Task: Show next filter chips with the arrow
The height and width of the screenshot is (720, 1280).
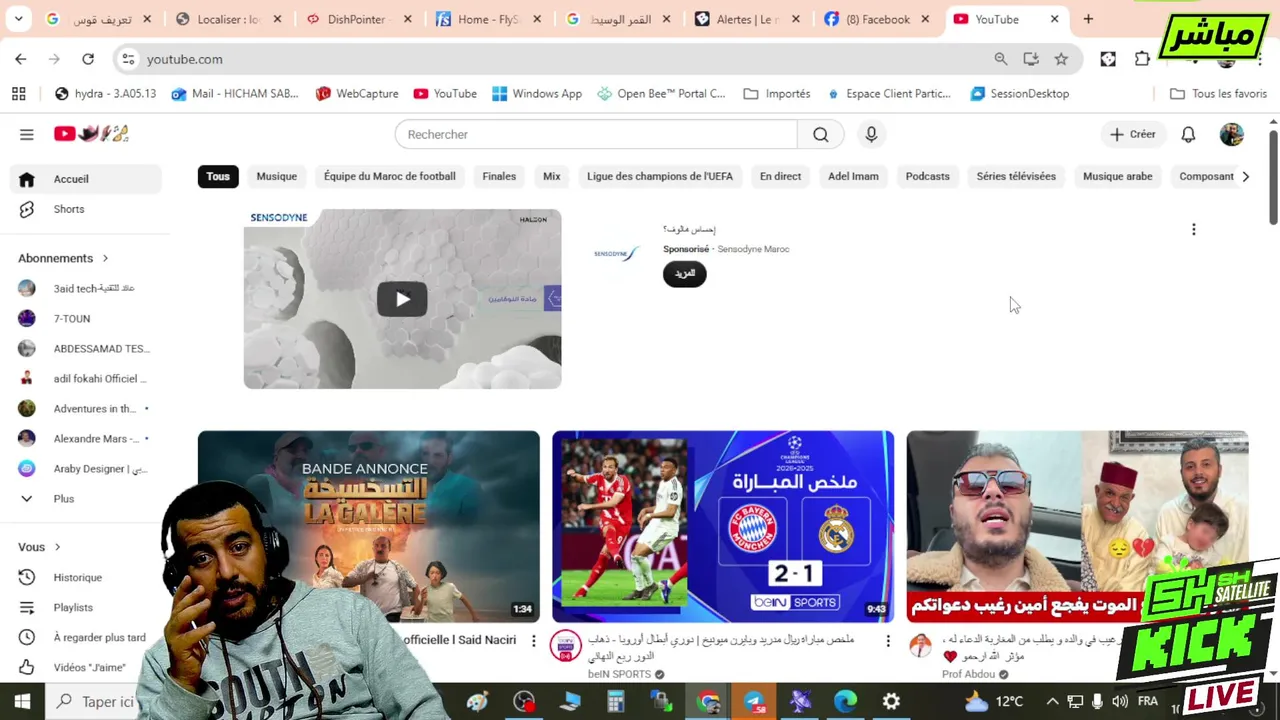Action: (1245, 176)
